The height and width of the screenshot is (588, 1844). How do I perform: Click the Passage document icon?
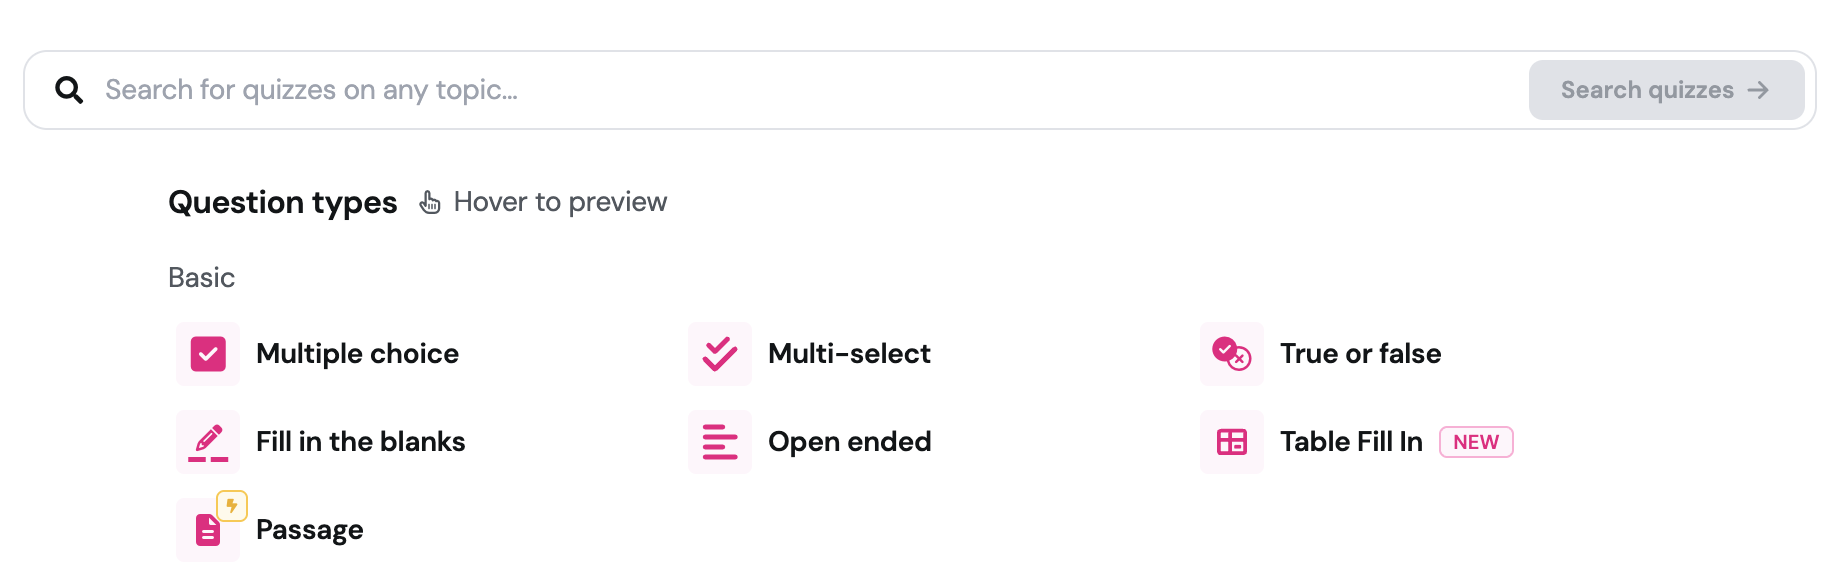coord(208,530)
